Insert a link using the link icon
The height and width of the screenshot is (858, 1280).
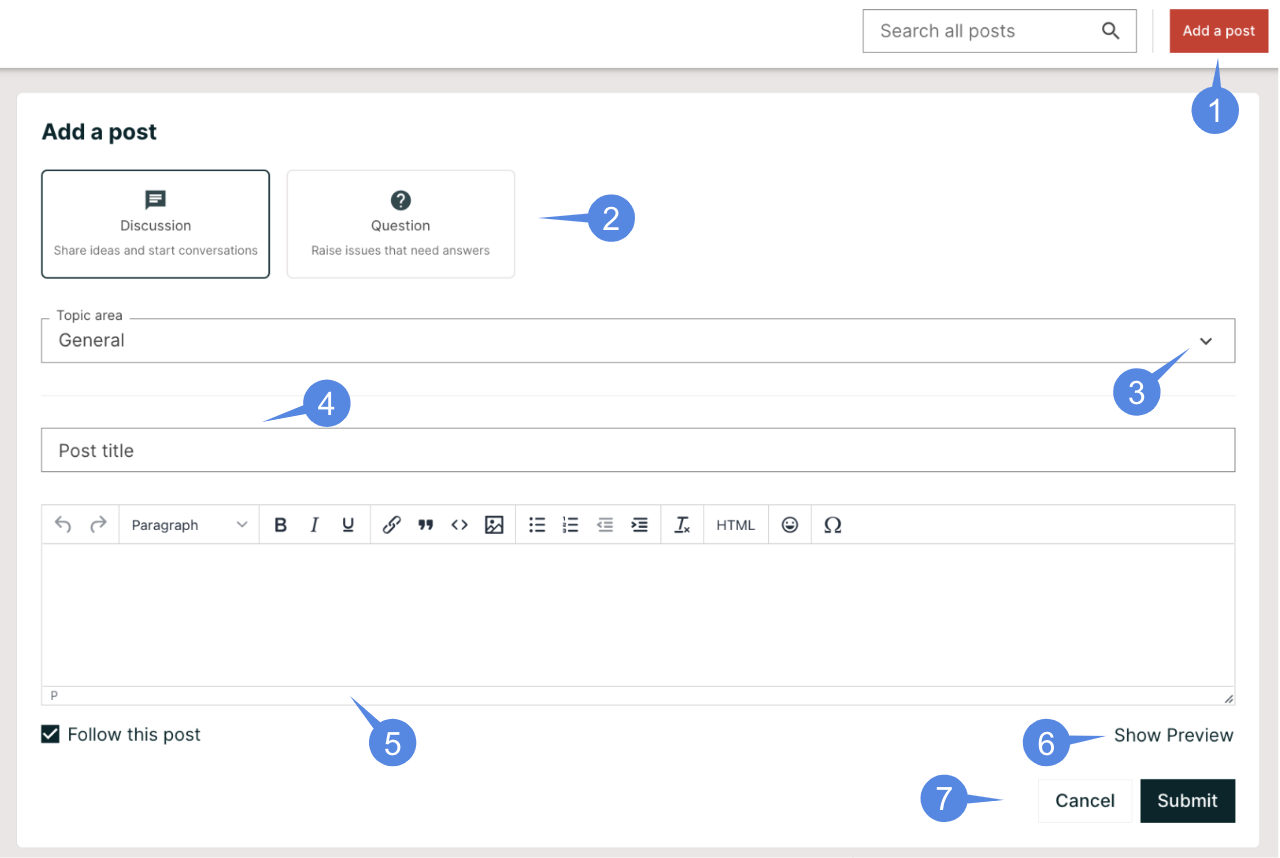392,525
